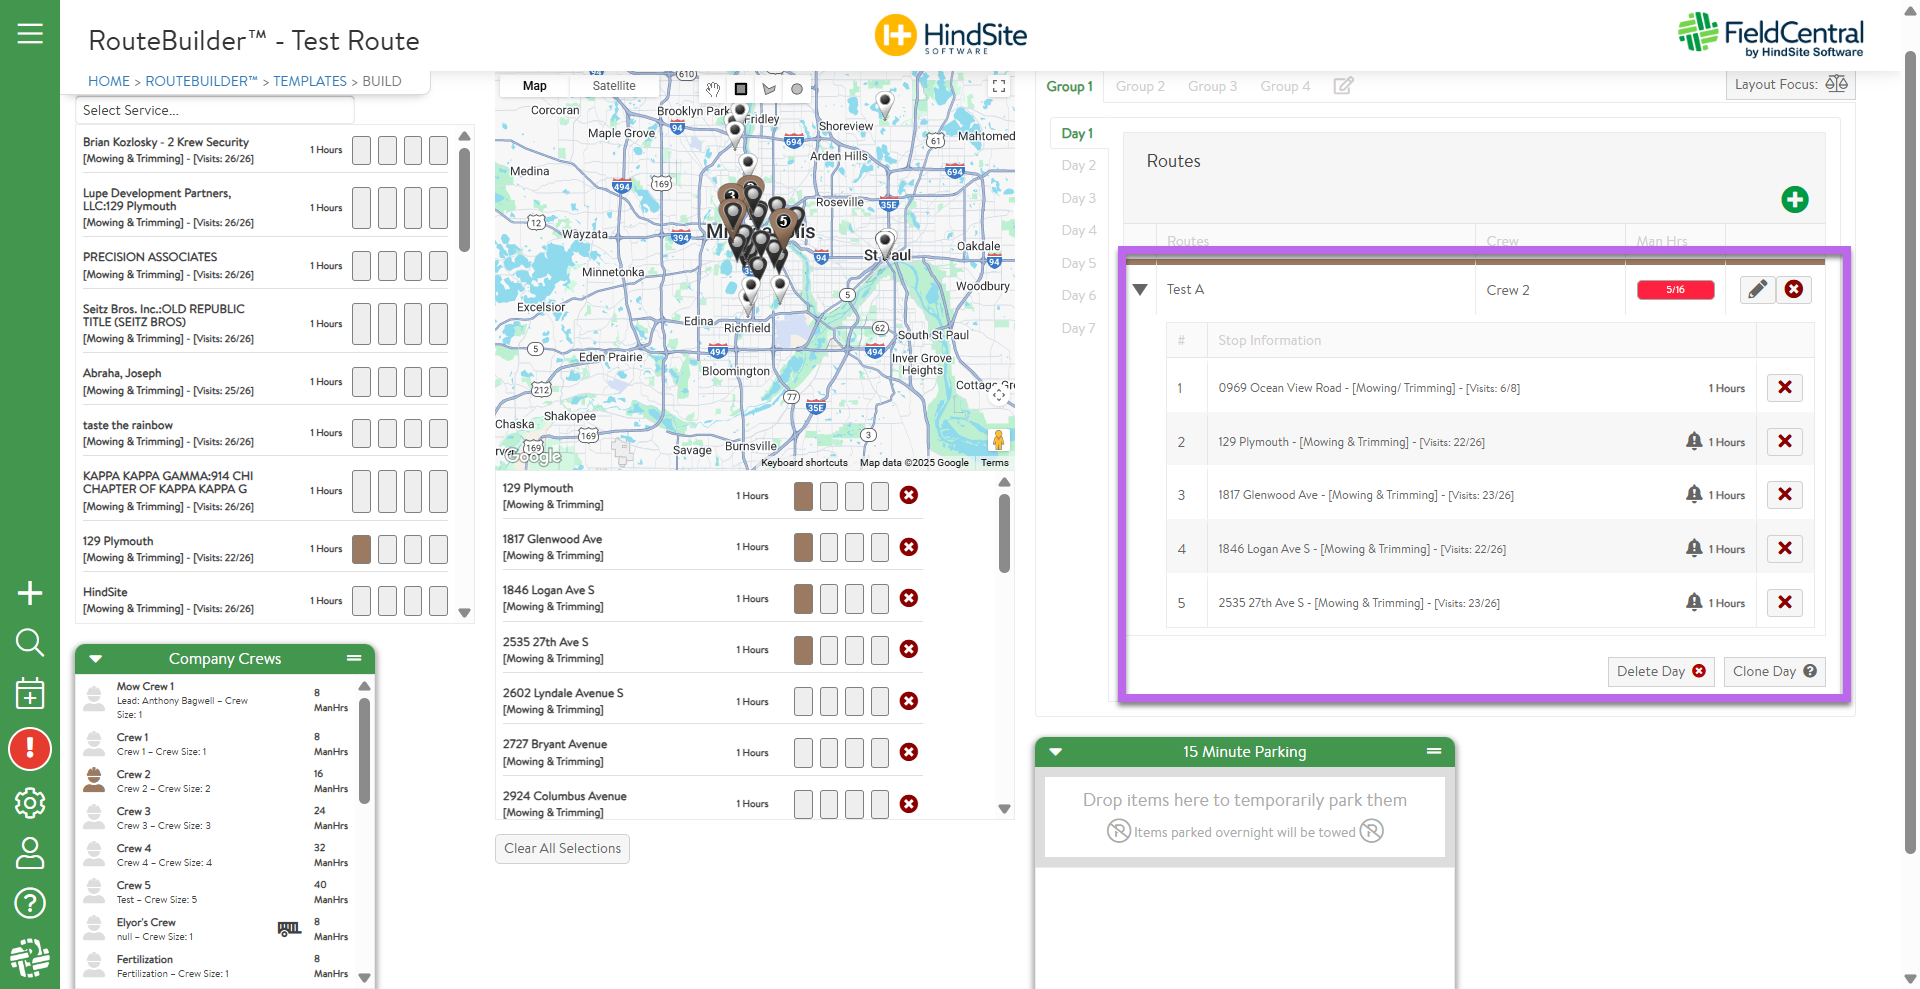The image size is (1920, 989).
Task: Click the Delete Day button
Action: (1660, 672)
